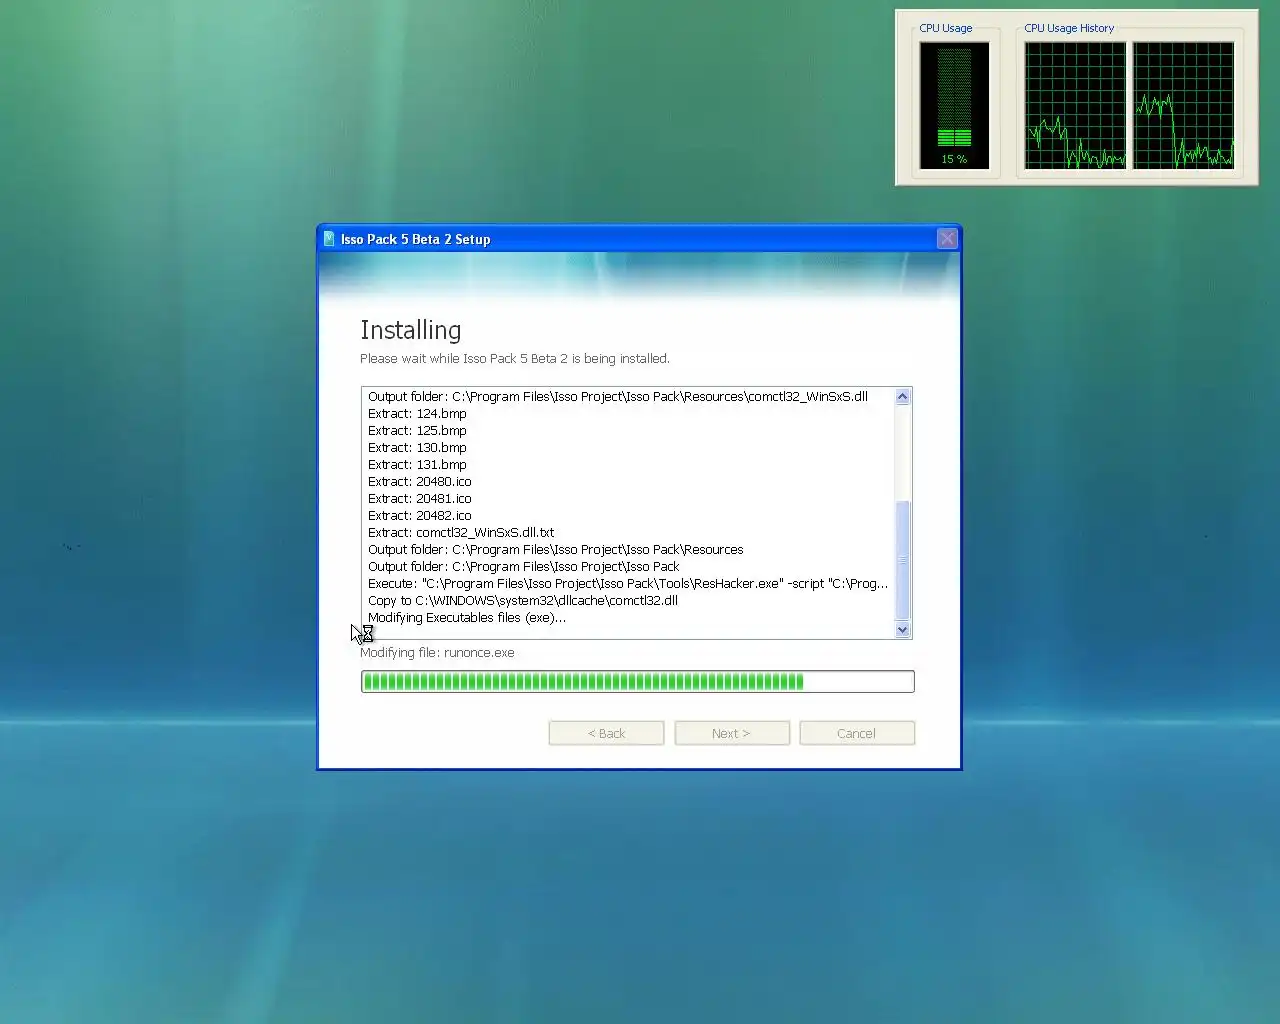The width and height of the screenshot is (1280, 1024).
Task: Click the Next button
Action: tap(732, 733)
